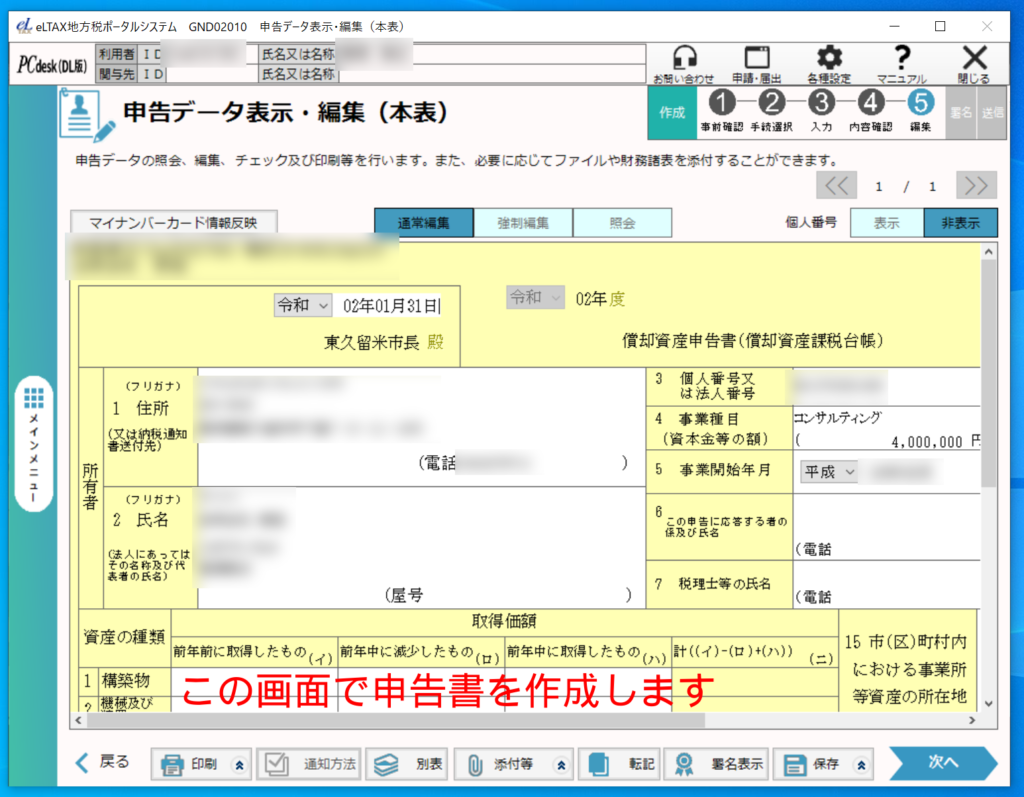Switch personal number to 非表示

point(960,223)
